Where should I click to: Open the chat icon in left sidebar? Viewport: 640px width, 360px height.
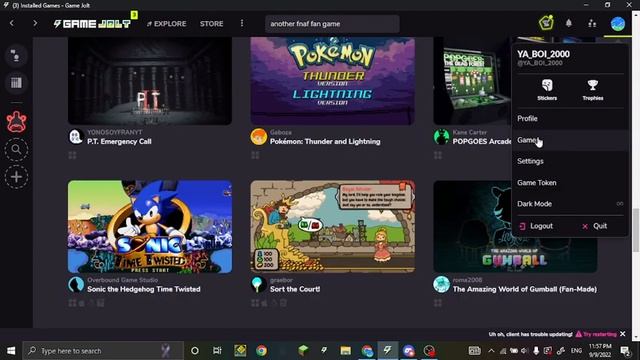point(16,56)
